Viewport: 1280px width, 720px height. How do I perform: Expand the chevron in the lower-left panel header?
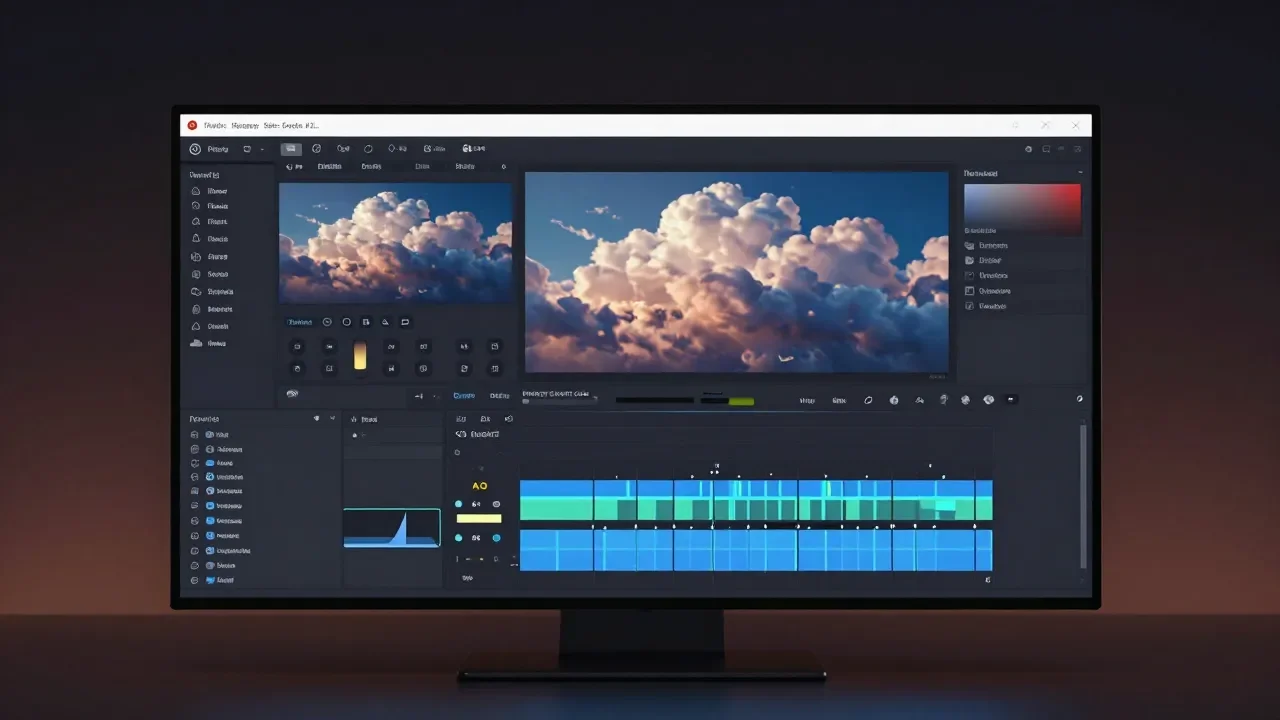pyautogui.click(x=333, y=418)
